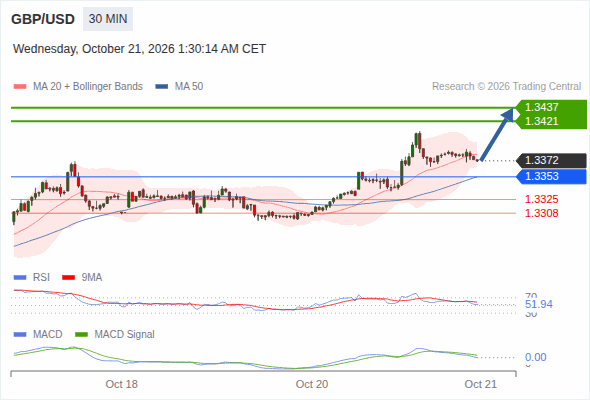Toggle the MA 20 + Bollinger Bands legend label
The height and width of the screenshot is (400, 590).
pyautogui.click(x=88, y=87)
